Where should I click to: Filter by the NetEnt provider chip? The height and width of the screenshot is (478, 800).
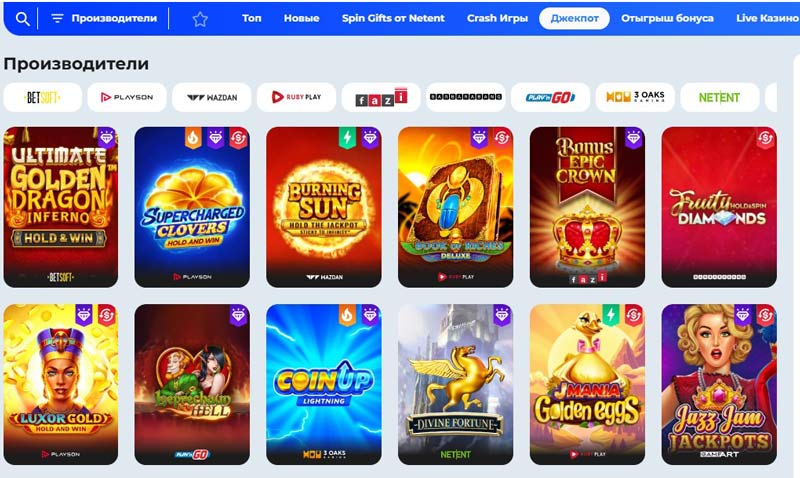[719, 97]
